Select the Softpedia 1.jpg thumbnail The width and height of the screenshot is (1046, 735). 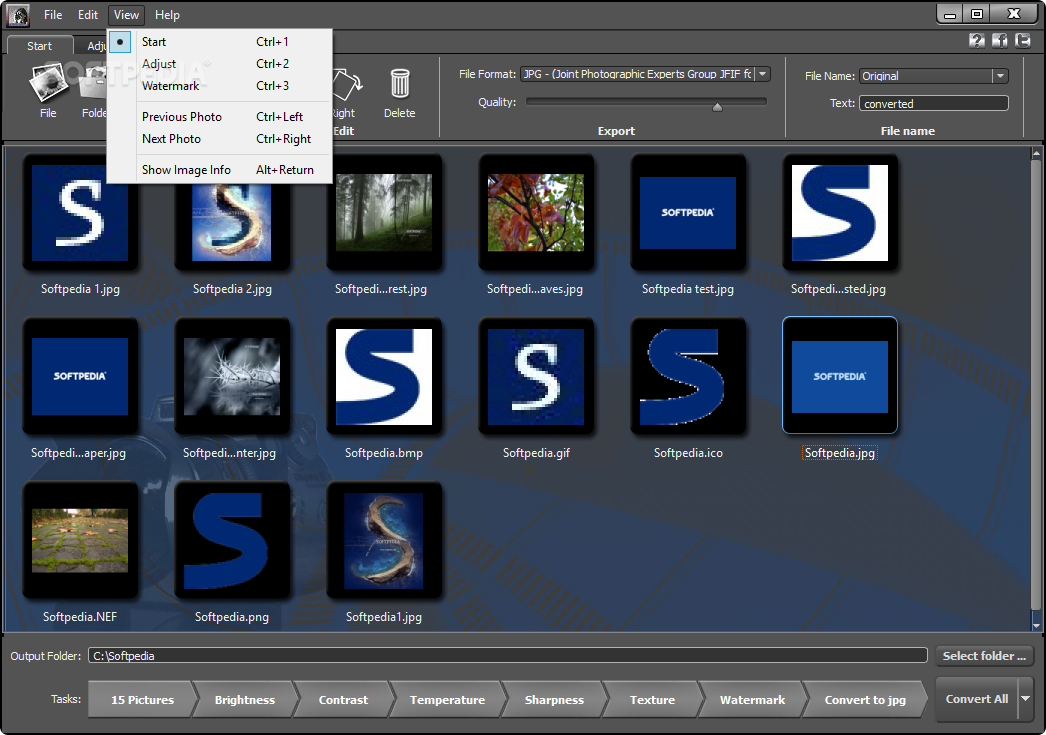(80, 212)
